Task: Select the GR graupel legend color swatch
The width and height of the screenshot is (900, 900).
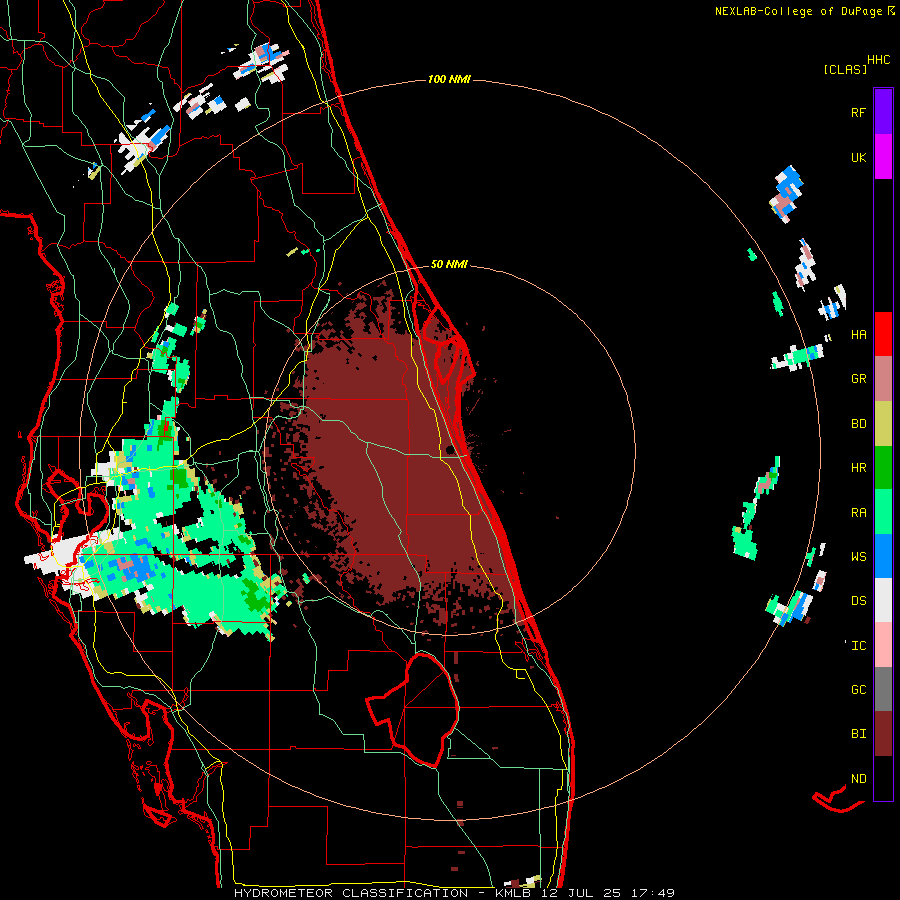Action: tap(883, 378)
